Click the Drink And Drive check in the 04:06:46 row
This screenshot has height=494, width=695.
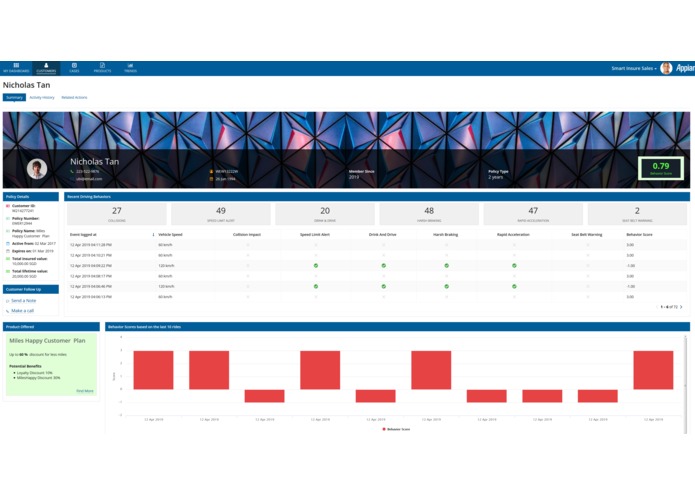pos(384,287)
